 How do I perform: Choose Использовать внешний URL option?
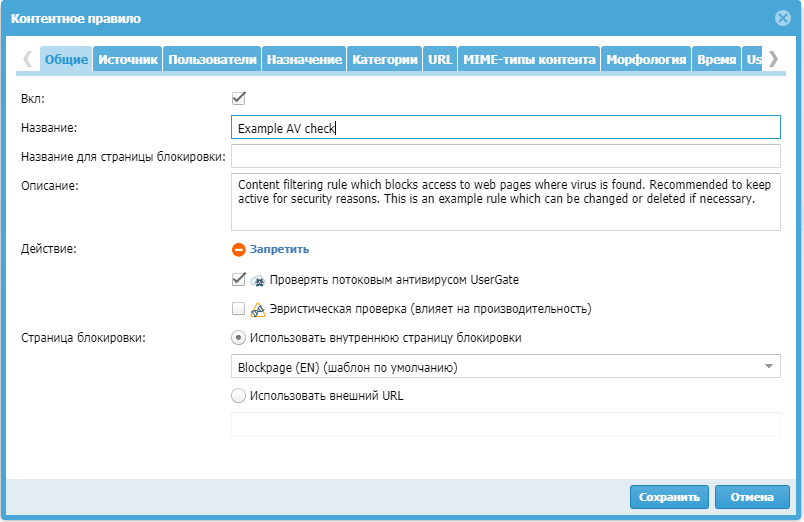238,395
